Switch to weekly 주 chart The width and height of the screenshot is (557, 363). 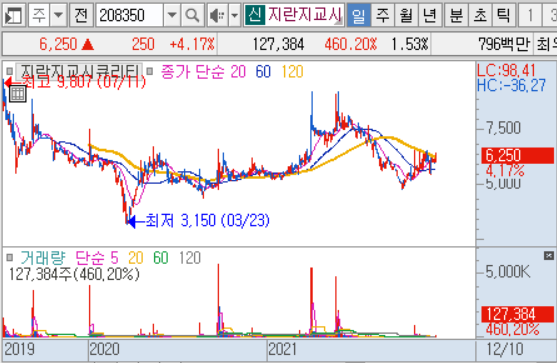tap(382, 15)
